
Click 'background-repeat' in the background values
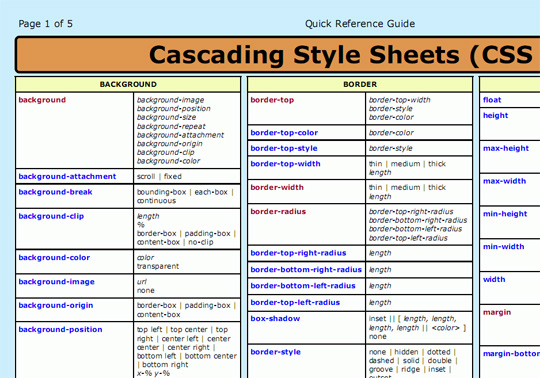coord(171,126)
